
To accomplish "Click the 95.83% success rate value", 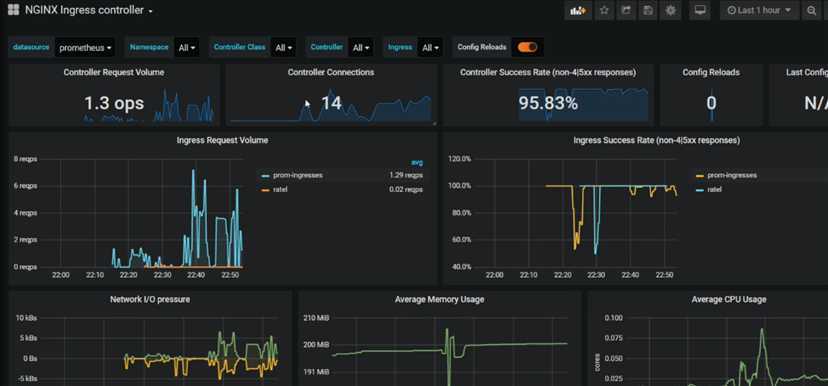I will (x=548, y=103).
